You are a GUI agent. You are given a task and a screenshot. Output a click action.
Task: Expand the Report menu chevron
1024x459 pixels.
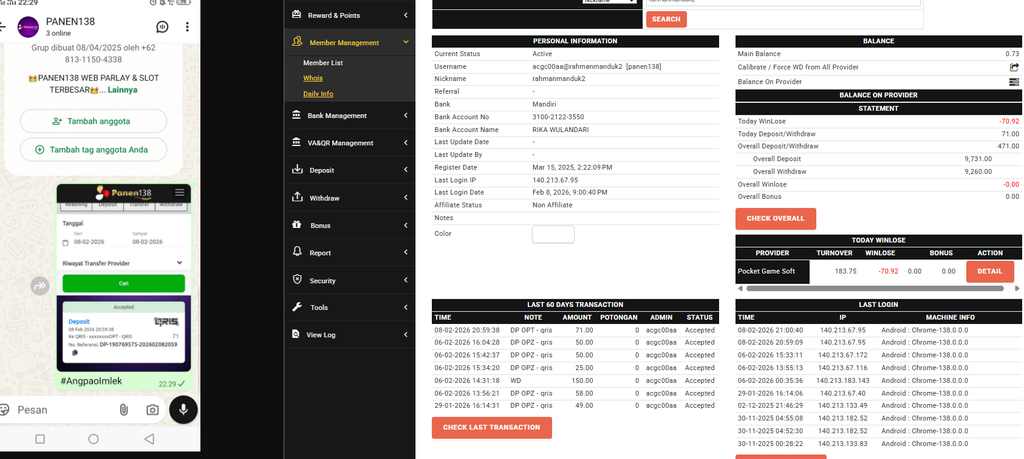[x=406, y=253]
